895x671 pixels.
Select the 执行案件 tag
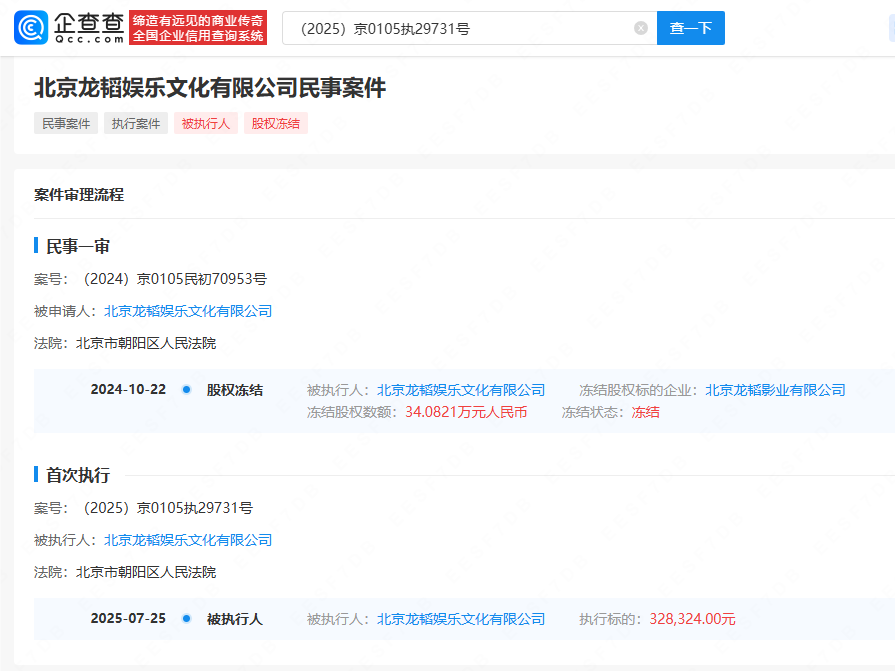(x=136, y=123)
